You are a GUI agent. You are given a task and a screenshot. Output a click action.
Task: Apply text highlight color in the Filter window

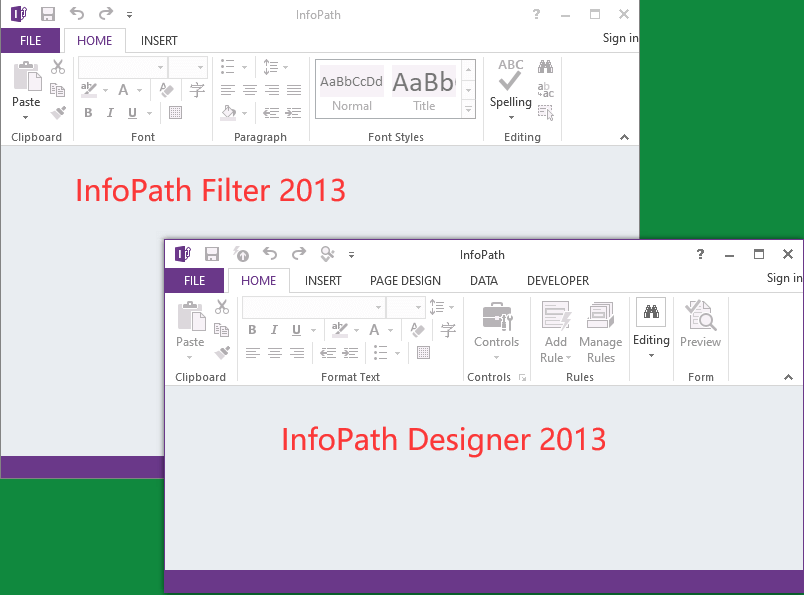tap(89, 90)
